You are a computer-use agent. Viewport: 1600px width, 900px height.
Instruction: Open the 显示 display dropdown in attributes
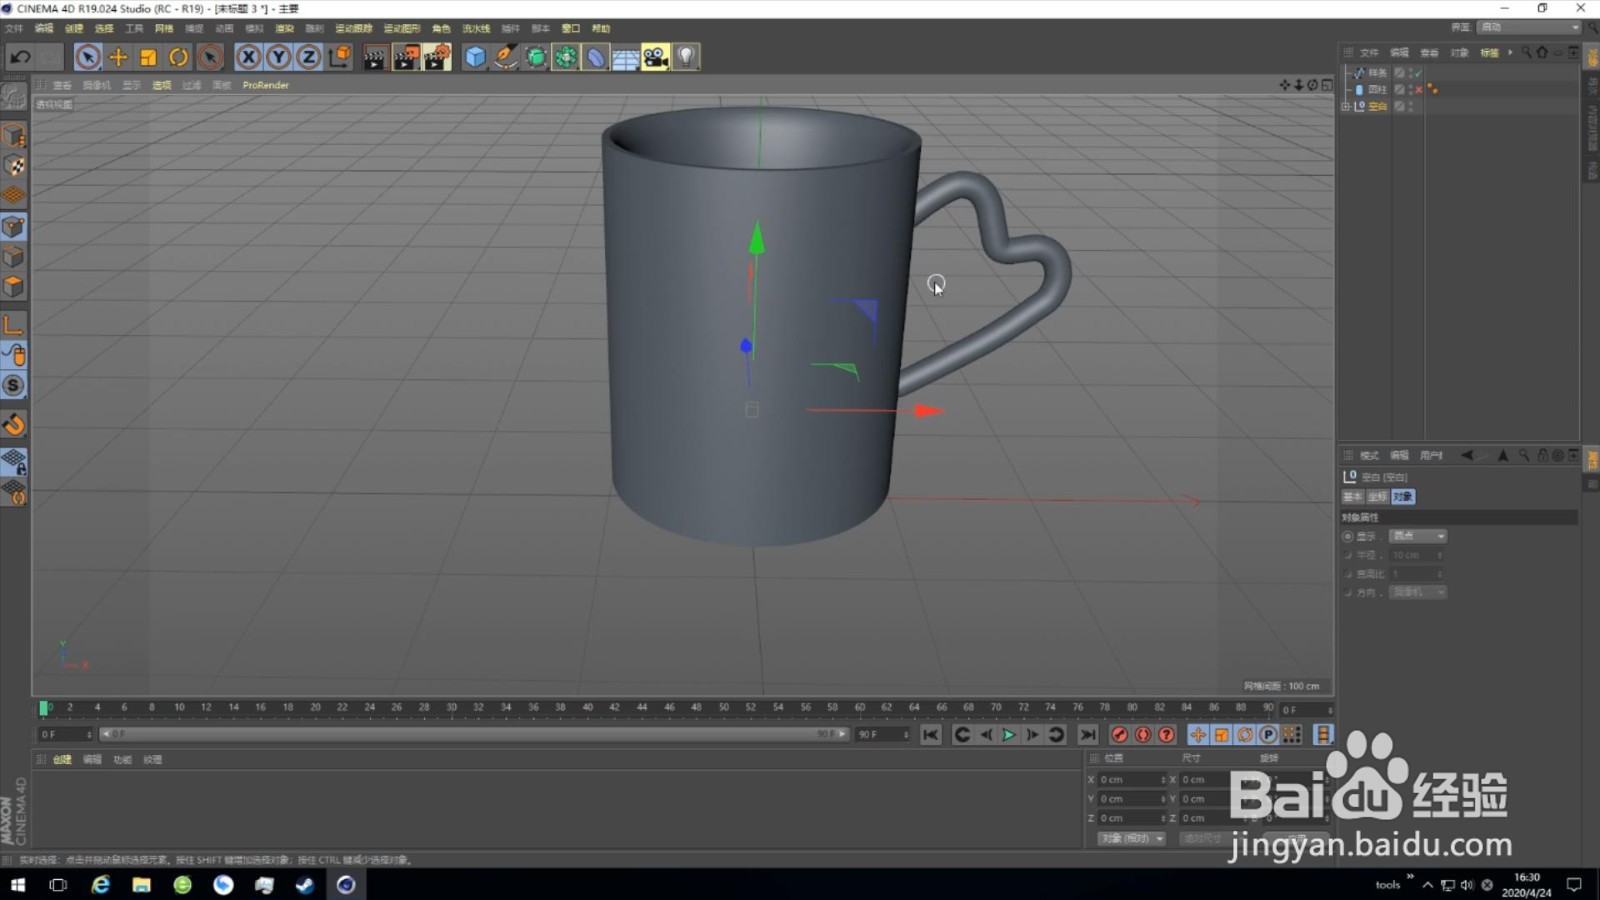[1418, 536]
